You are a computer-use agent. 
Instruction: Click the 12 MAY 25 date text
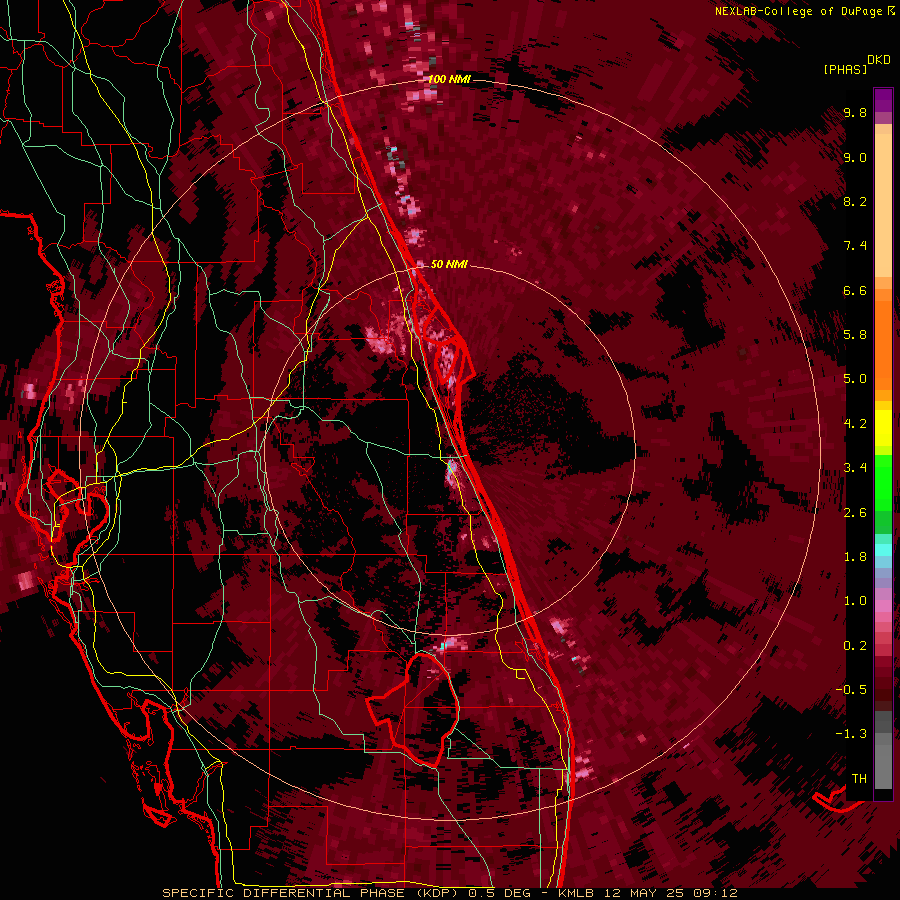[642, 893]
